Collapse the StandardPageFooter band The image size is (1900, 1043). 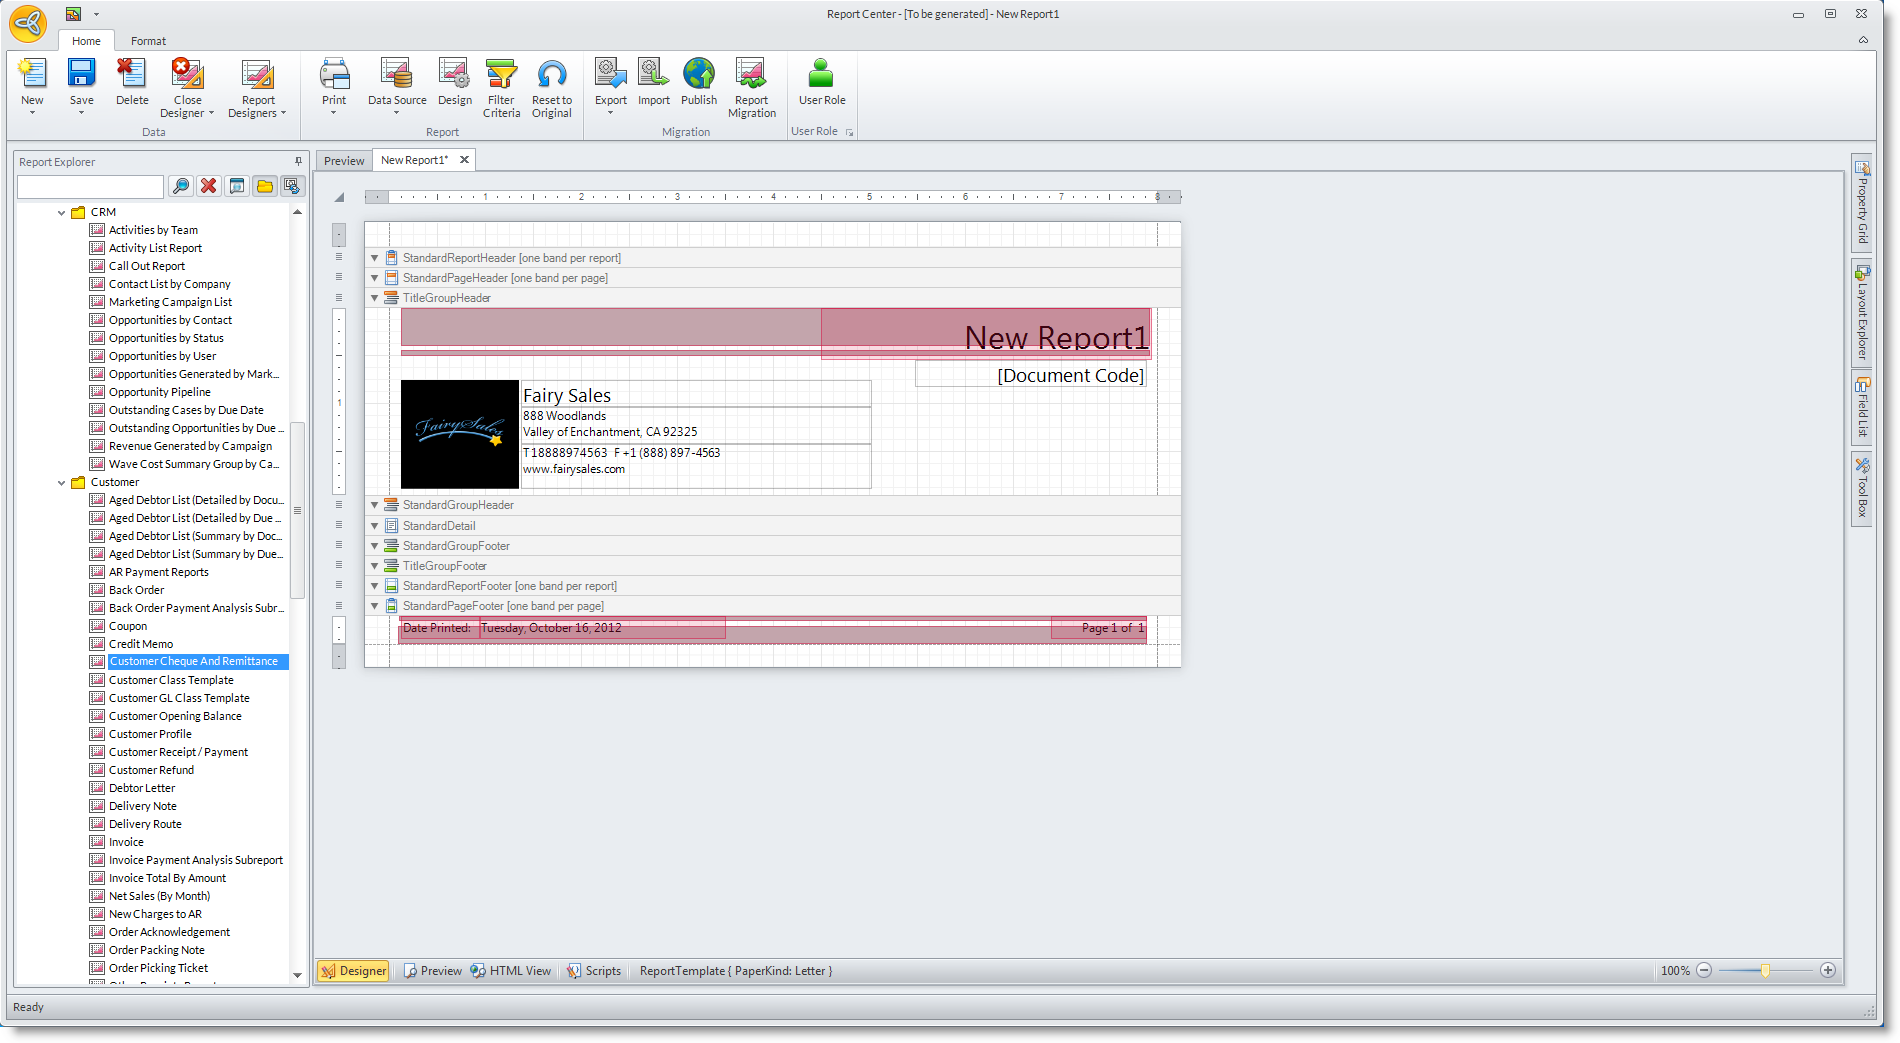(375, 606)
